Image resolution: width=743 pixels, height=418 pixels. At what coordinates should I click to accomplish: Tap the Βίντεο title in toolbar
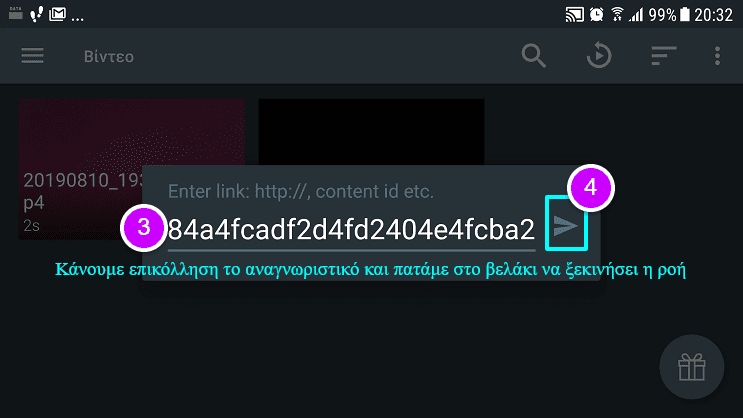tap(109, 56)
